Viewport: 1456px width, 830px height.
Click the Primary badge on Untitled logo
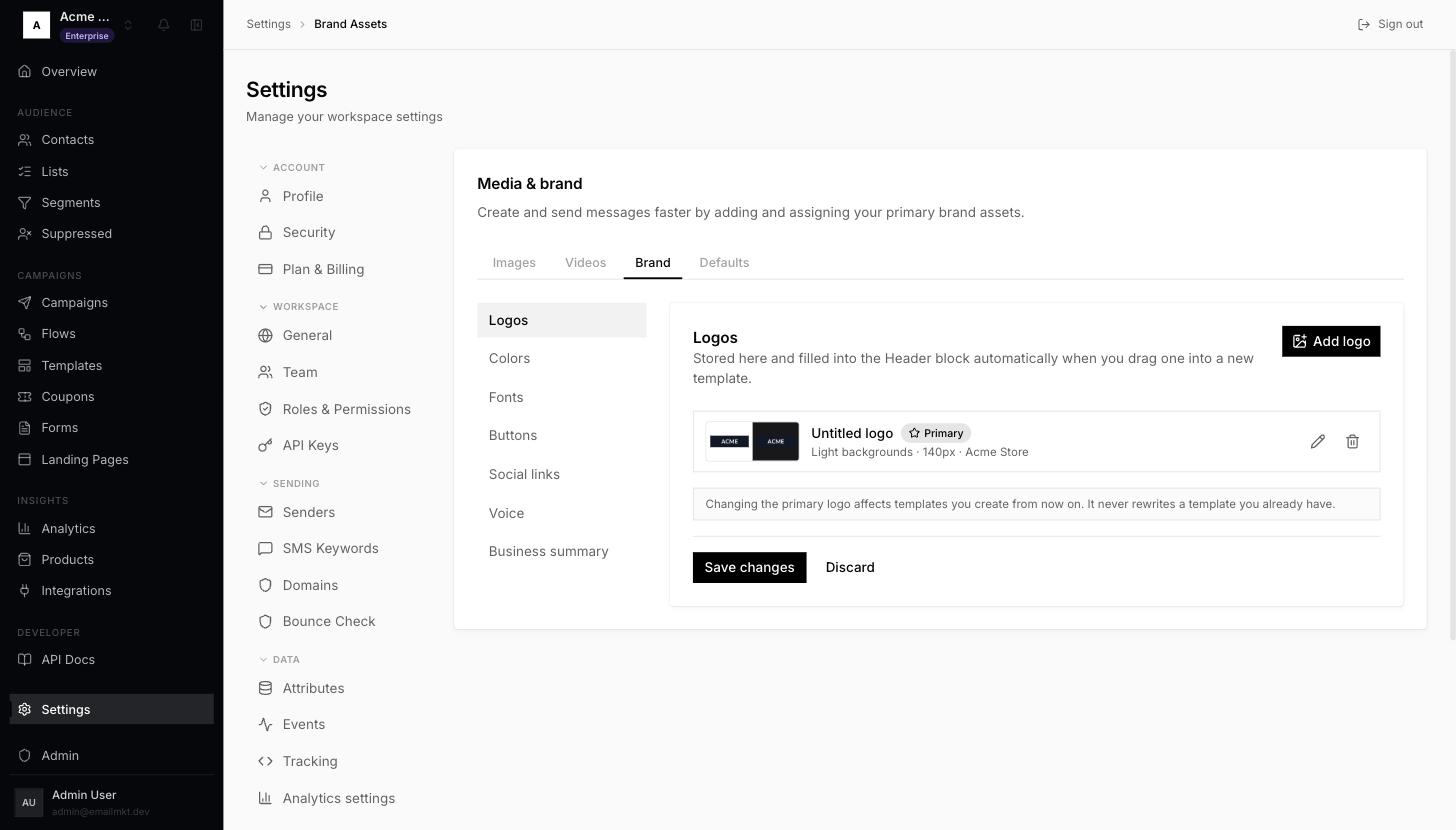(936, 433)
